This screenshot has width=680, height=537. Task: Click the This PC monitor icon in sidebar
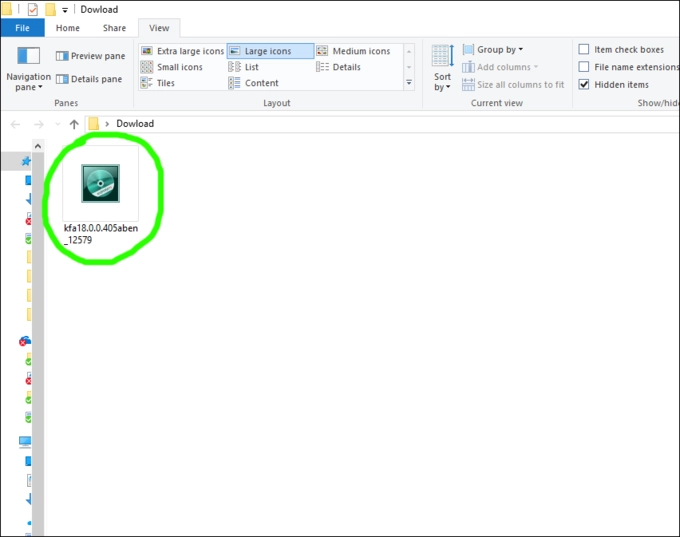[x=25, y=442]
